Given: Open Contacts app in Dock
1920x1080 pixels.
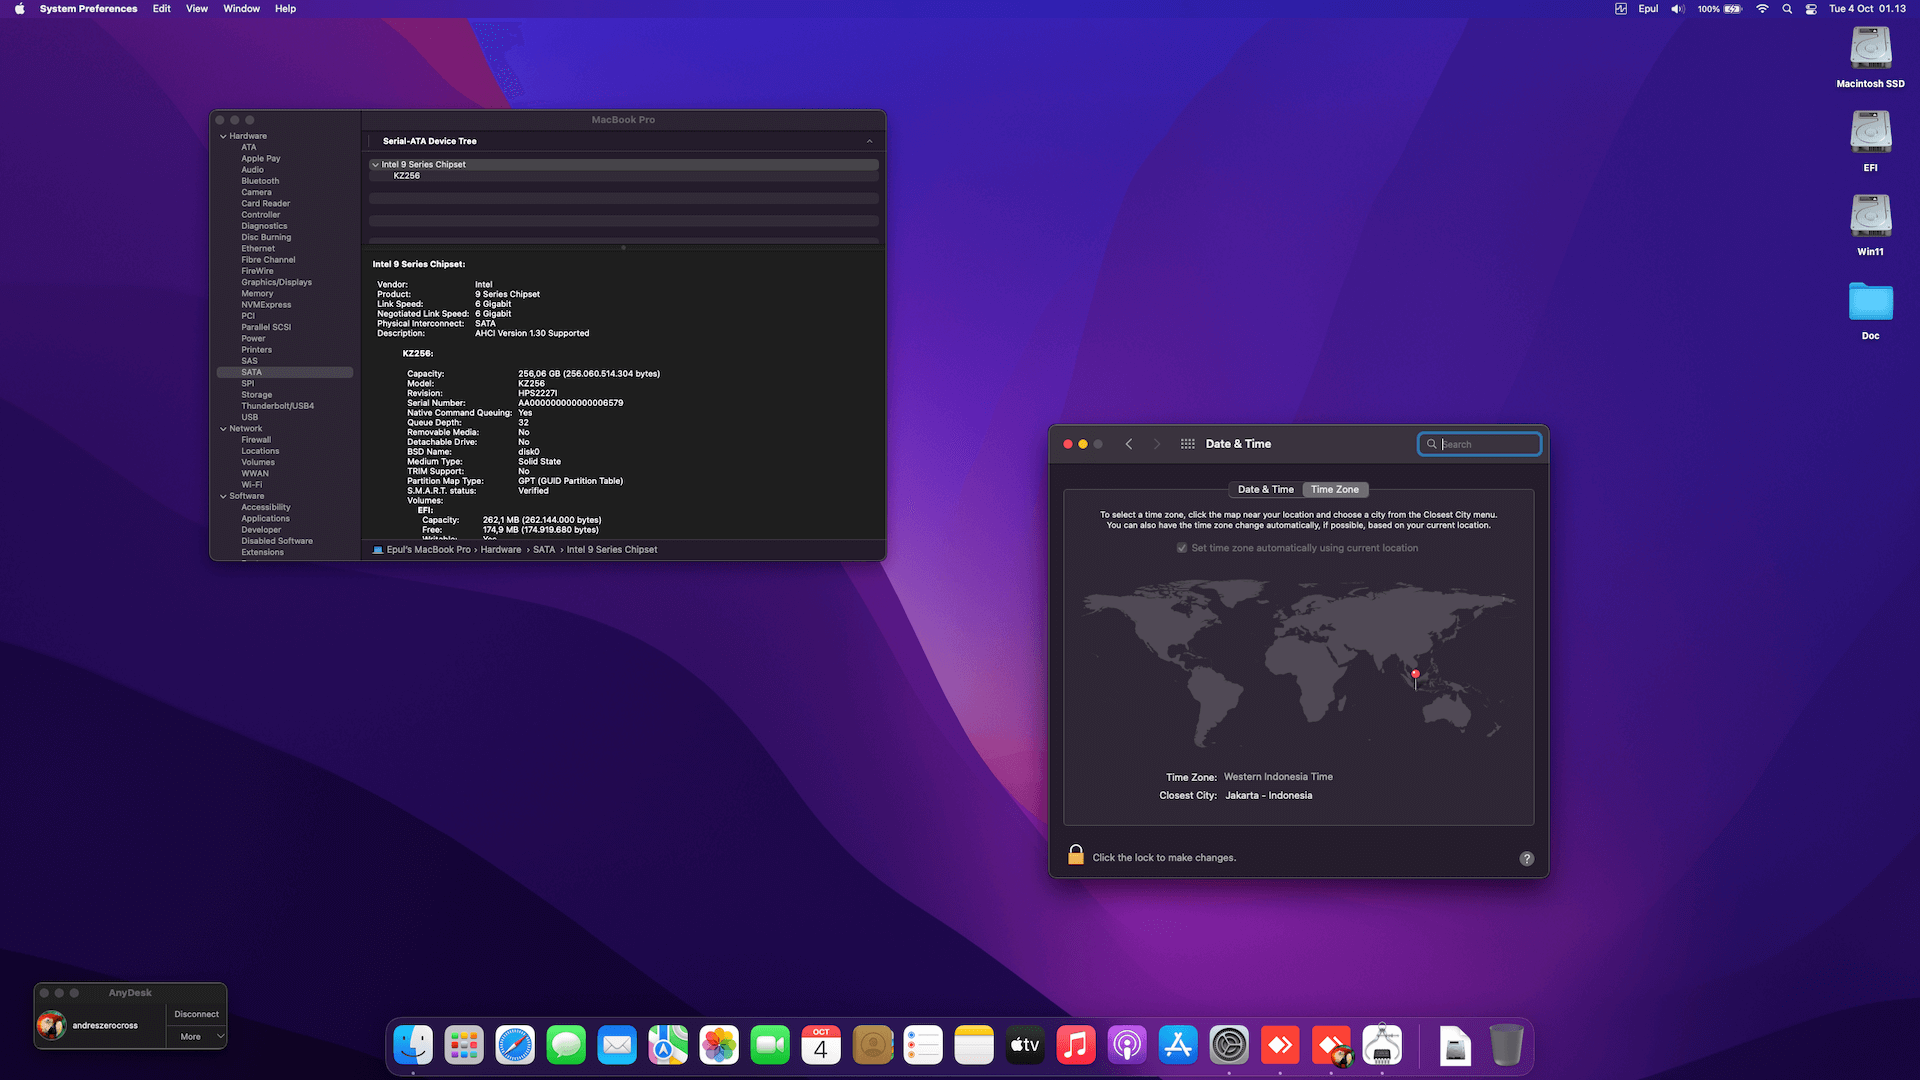Looking at the screenshot, I should click(x=872, y=1045).
